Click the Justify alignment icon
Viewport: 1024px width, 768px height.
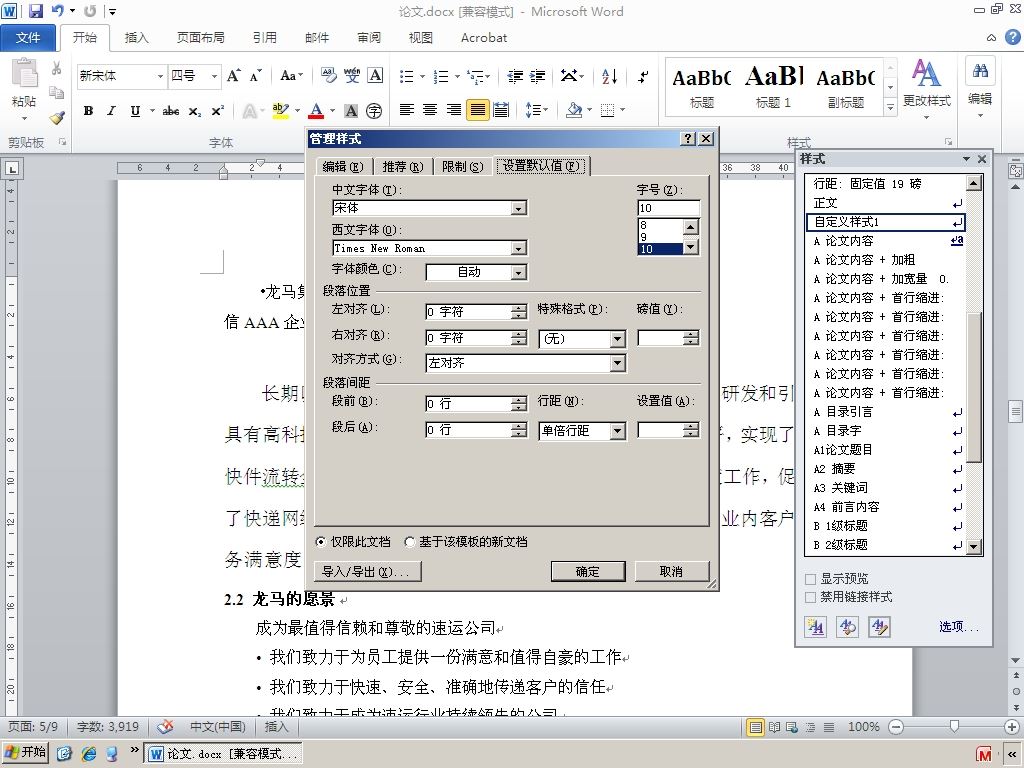pyautogui.click(x=477, y=110)
